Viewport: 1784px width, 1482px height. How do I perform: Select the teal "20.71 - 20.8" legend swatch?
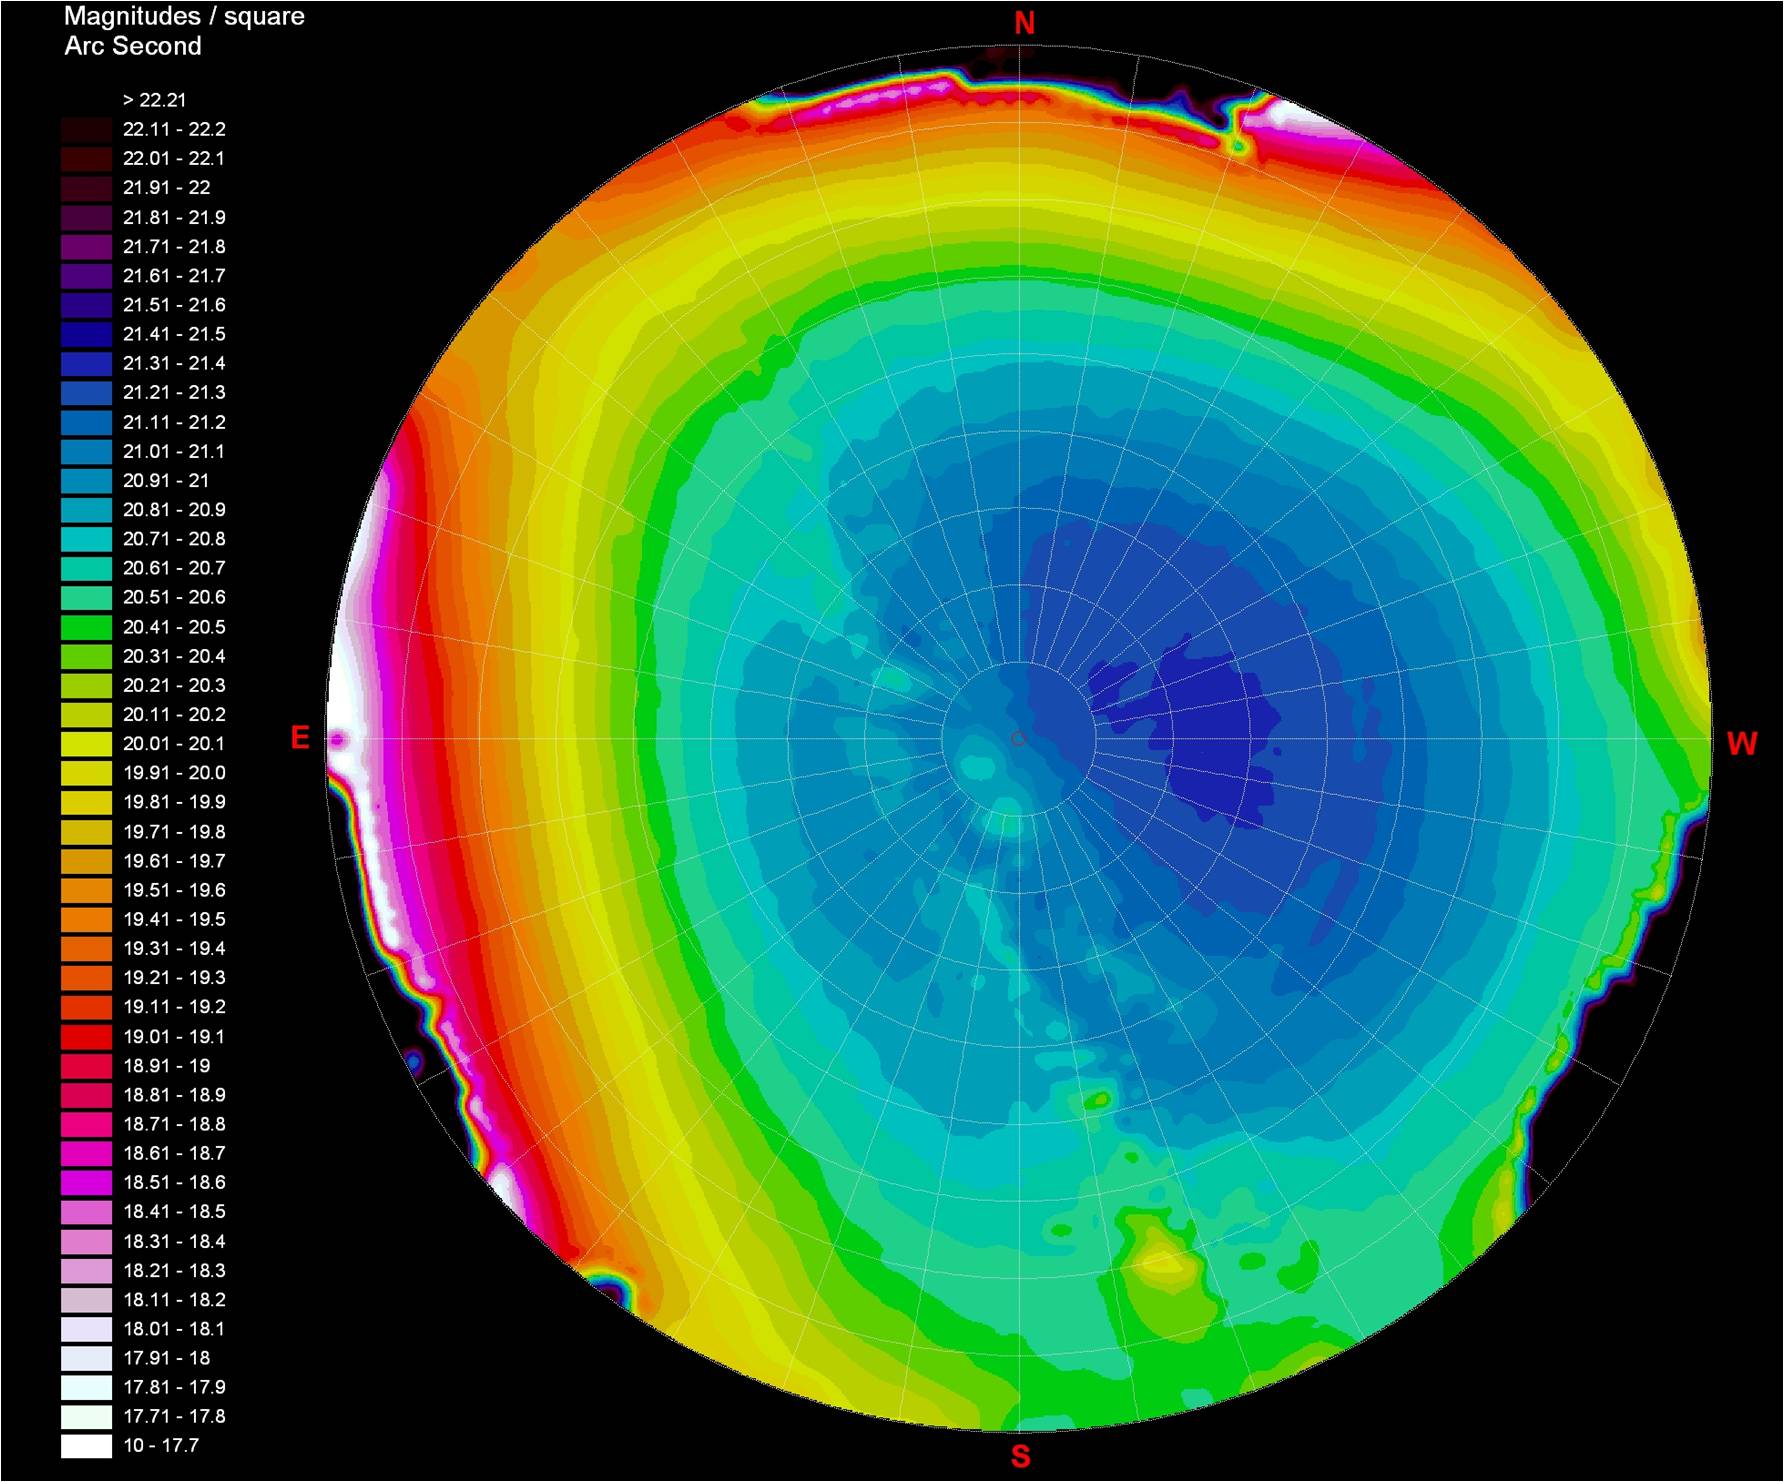(x=85, y=540)
